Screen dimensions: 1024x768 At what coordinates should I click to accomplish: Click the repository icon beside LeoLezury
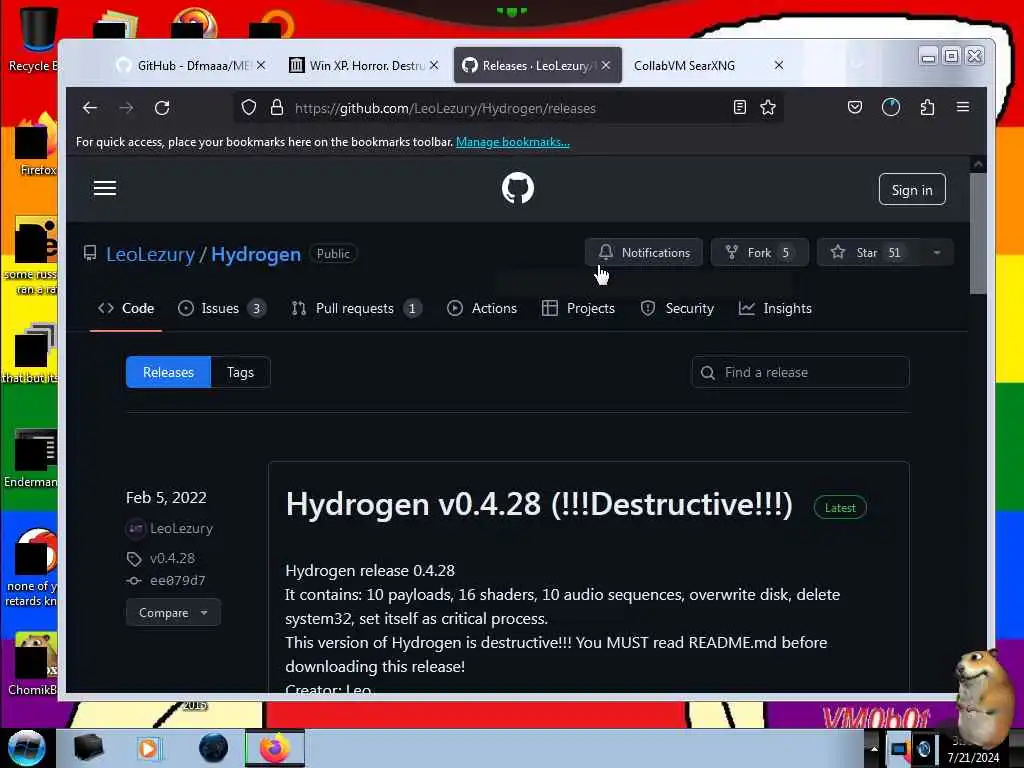pos(90,253)
